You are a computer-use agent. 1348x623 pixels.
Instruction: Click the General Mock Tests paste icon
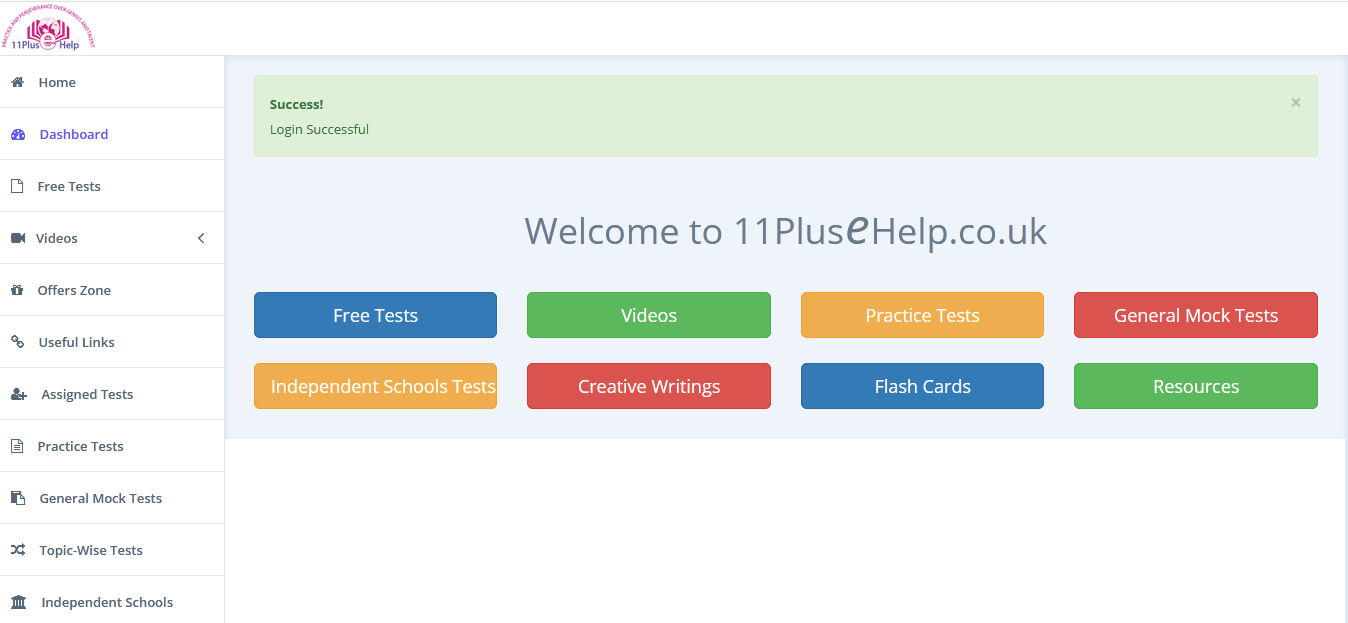pyautogui.click(x=18, y=498)
